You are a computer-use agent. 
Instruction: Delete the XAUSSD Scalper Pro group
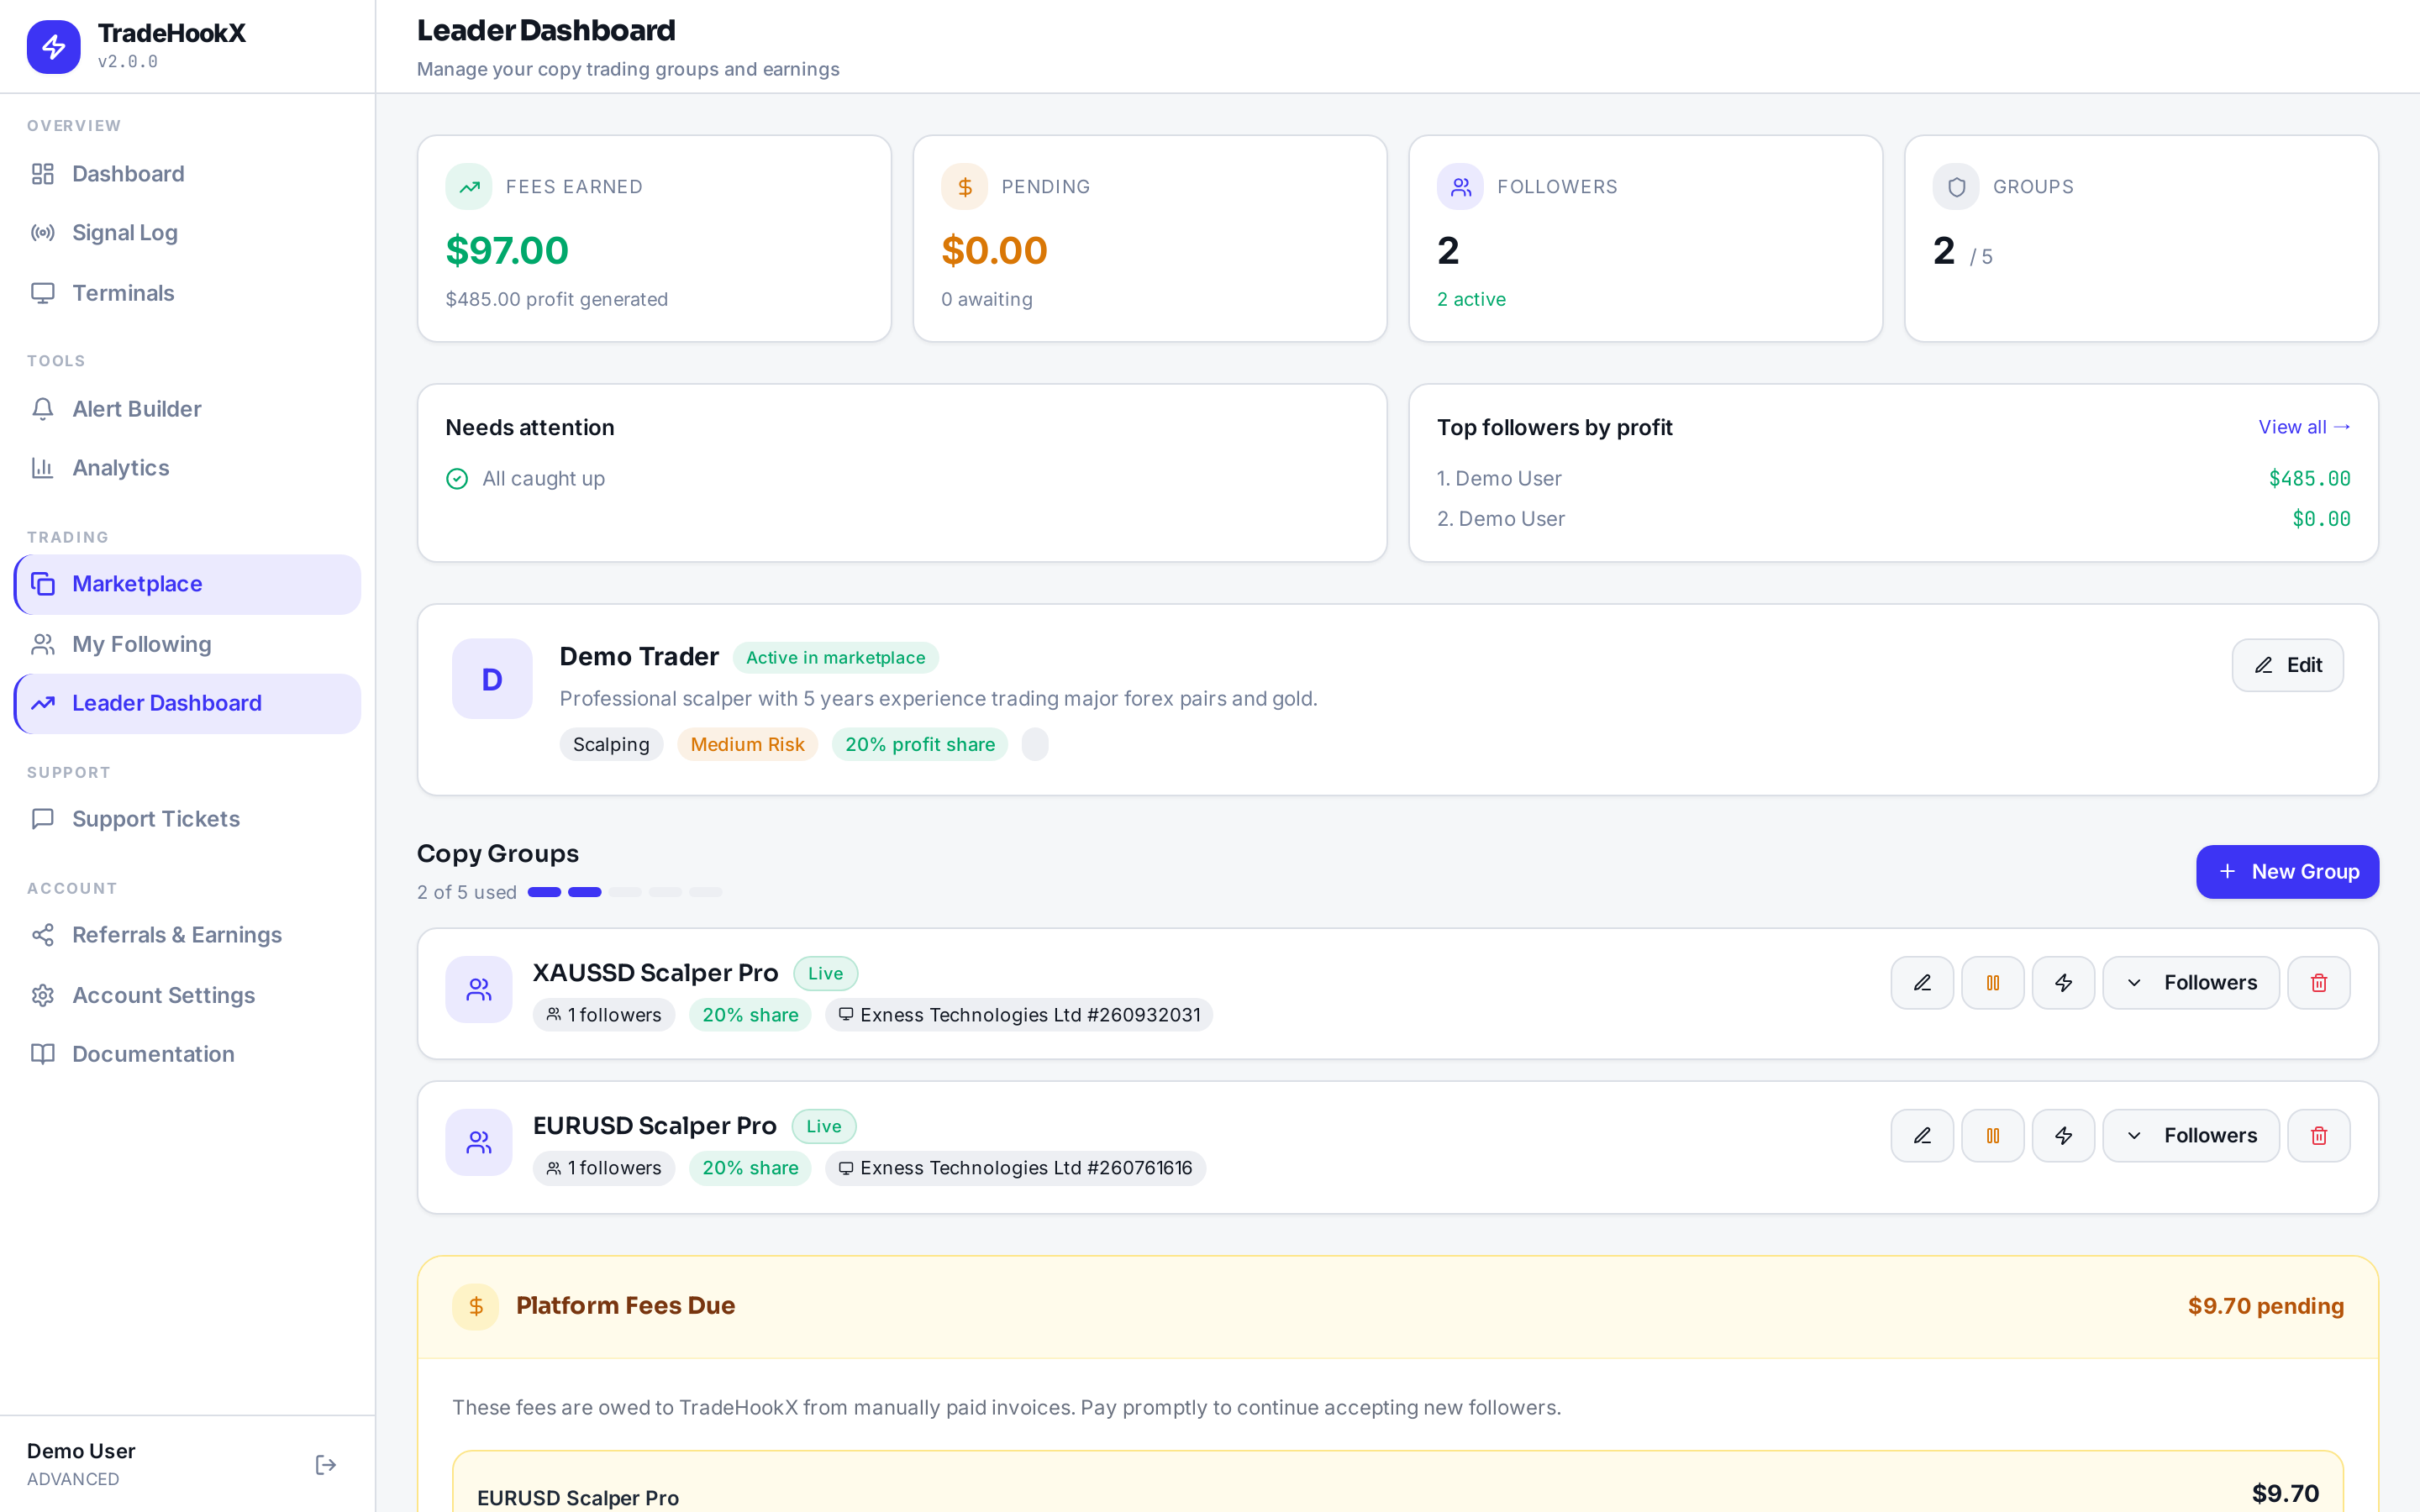(x=2319, y=983)
